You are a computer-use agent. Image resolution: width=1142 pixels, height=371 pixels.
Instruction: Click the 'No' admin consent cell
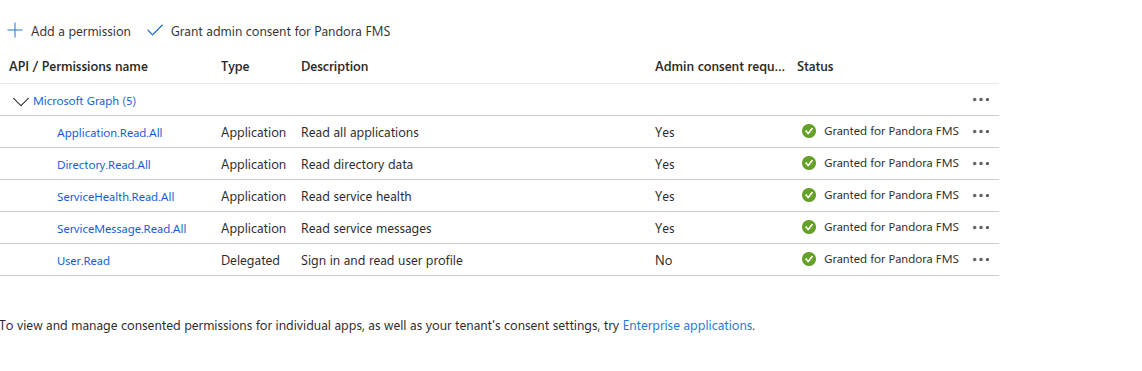663,260
